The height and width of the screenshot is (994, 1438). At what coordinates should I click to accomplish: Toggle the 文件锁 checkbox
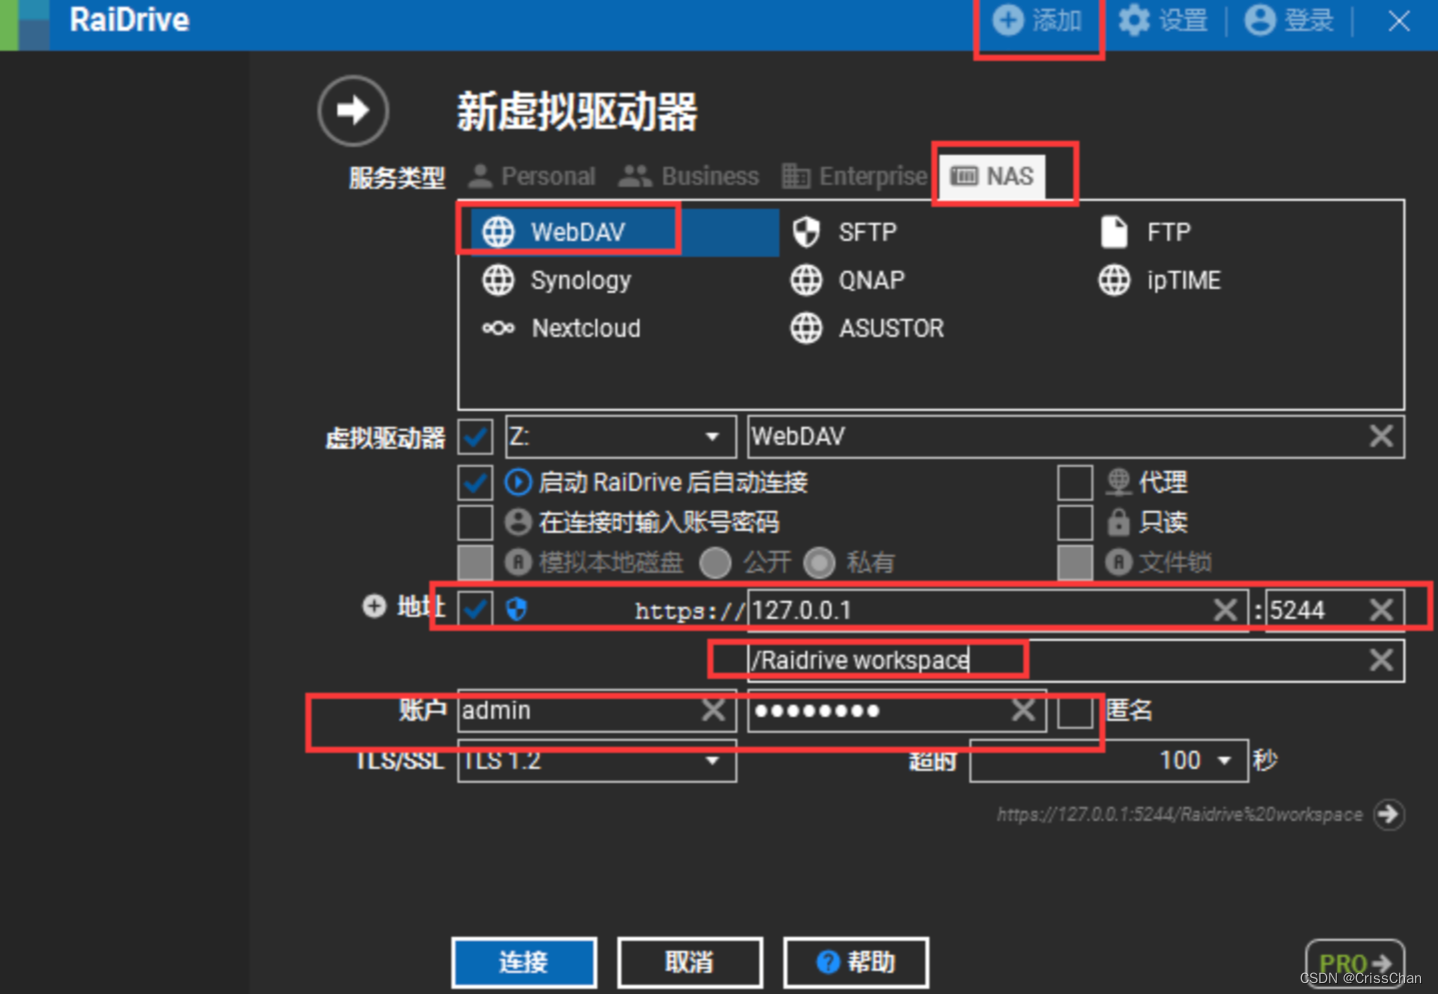[1075, 562]
